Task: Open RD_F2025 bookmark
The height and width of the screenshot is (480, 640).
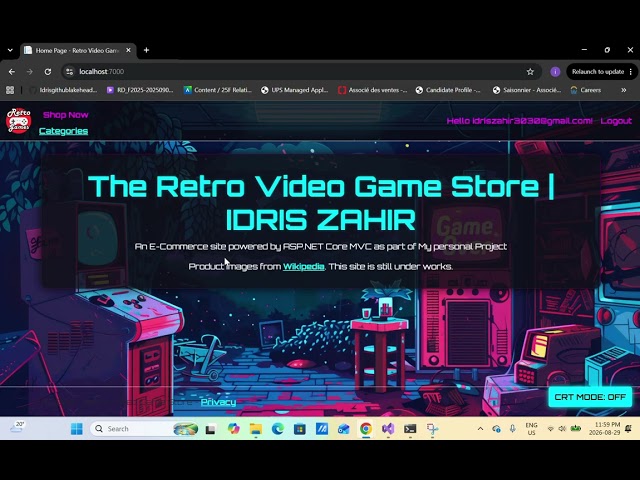Action: click(x=140, y=90)
